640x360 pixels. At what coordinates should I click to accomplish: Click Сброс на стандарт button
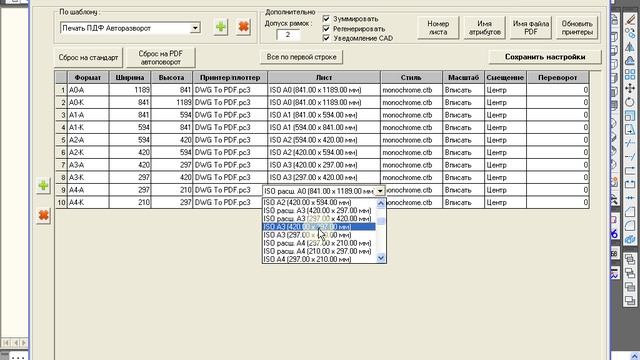point(88,58)
